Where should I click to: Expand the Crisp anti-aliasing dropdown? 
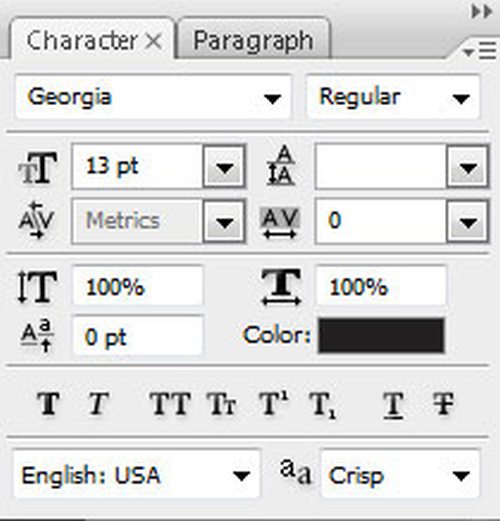click(400, 475)
